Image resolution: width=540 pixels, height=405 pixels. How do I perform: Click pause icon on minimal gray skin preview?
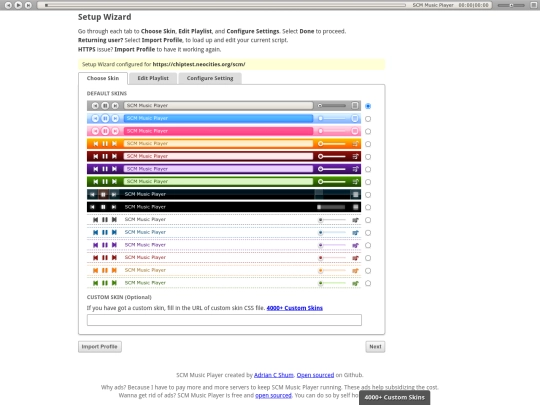point(105,220)
